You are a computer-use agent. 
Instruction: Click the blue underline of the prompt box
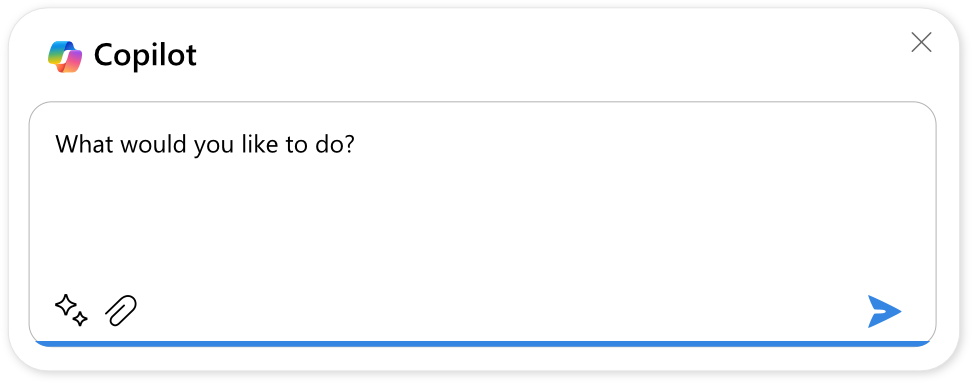(482, 343)
